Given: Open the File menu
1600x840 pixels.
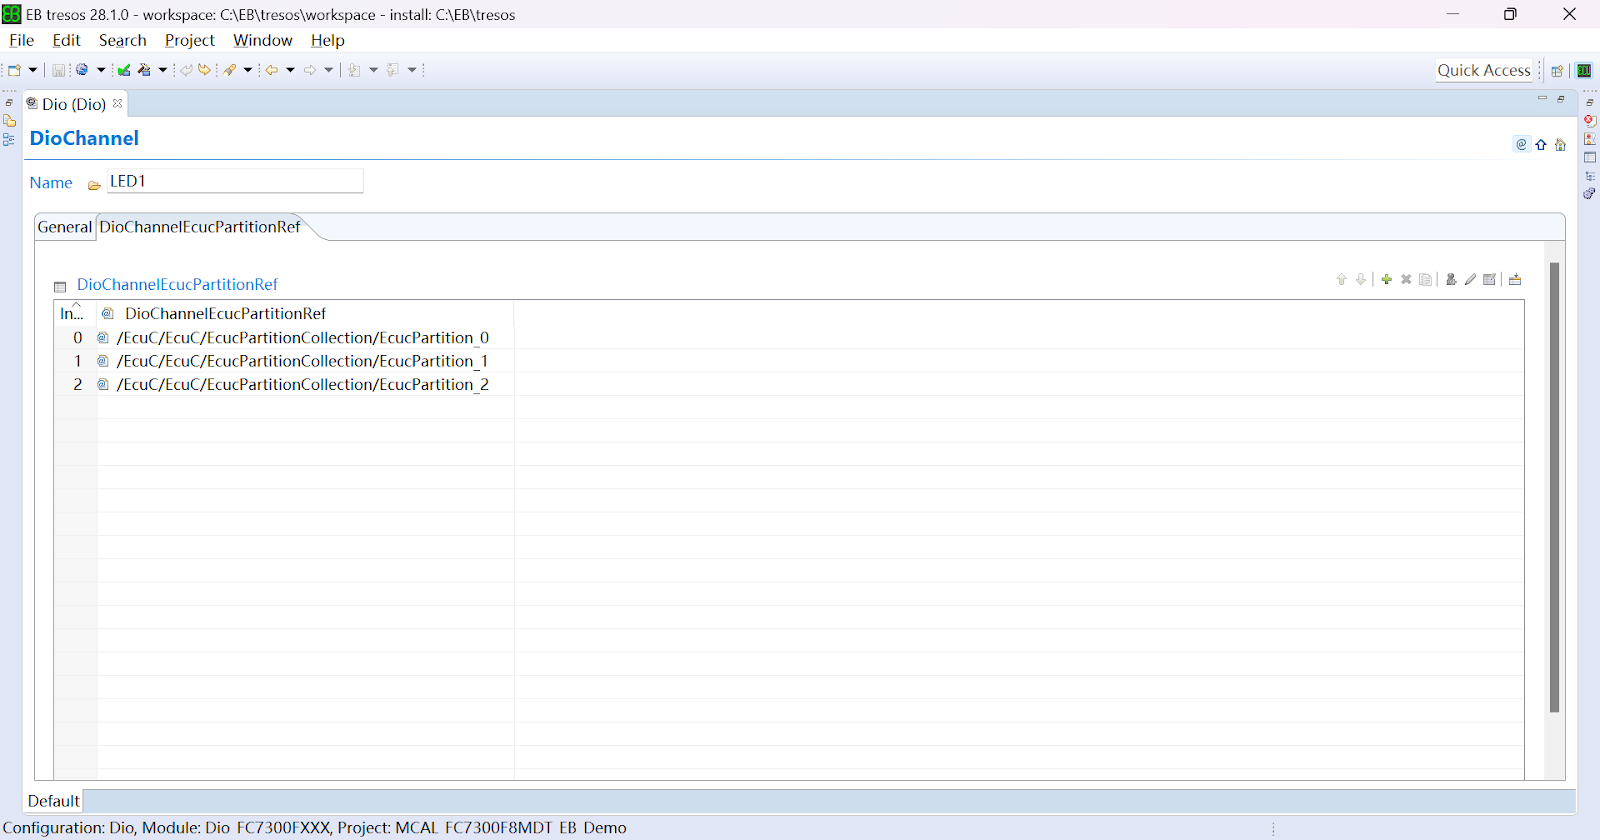Looking at the screenshot, I should point(21,40).
